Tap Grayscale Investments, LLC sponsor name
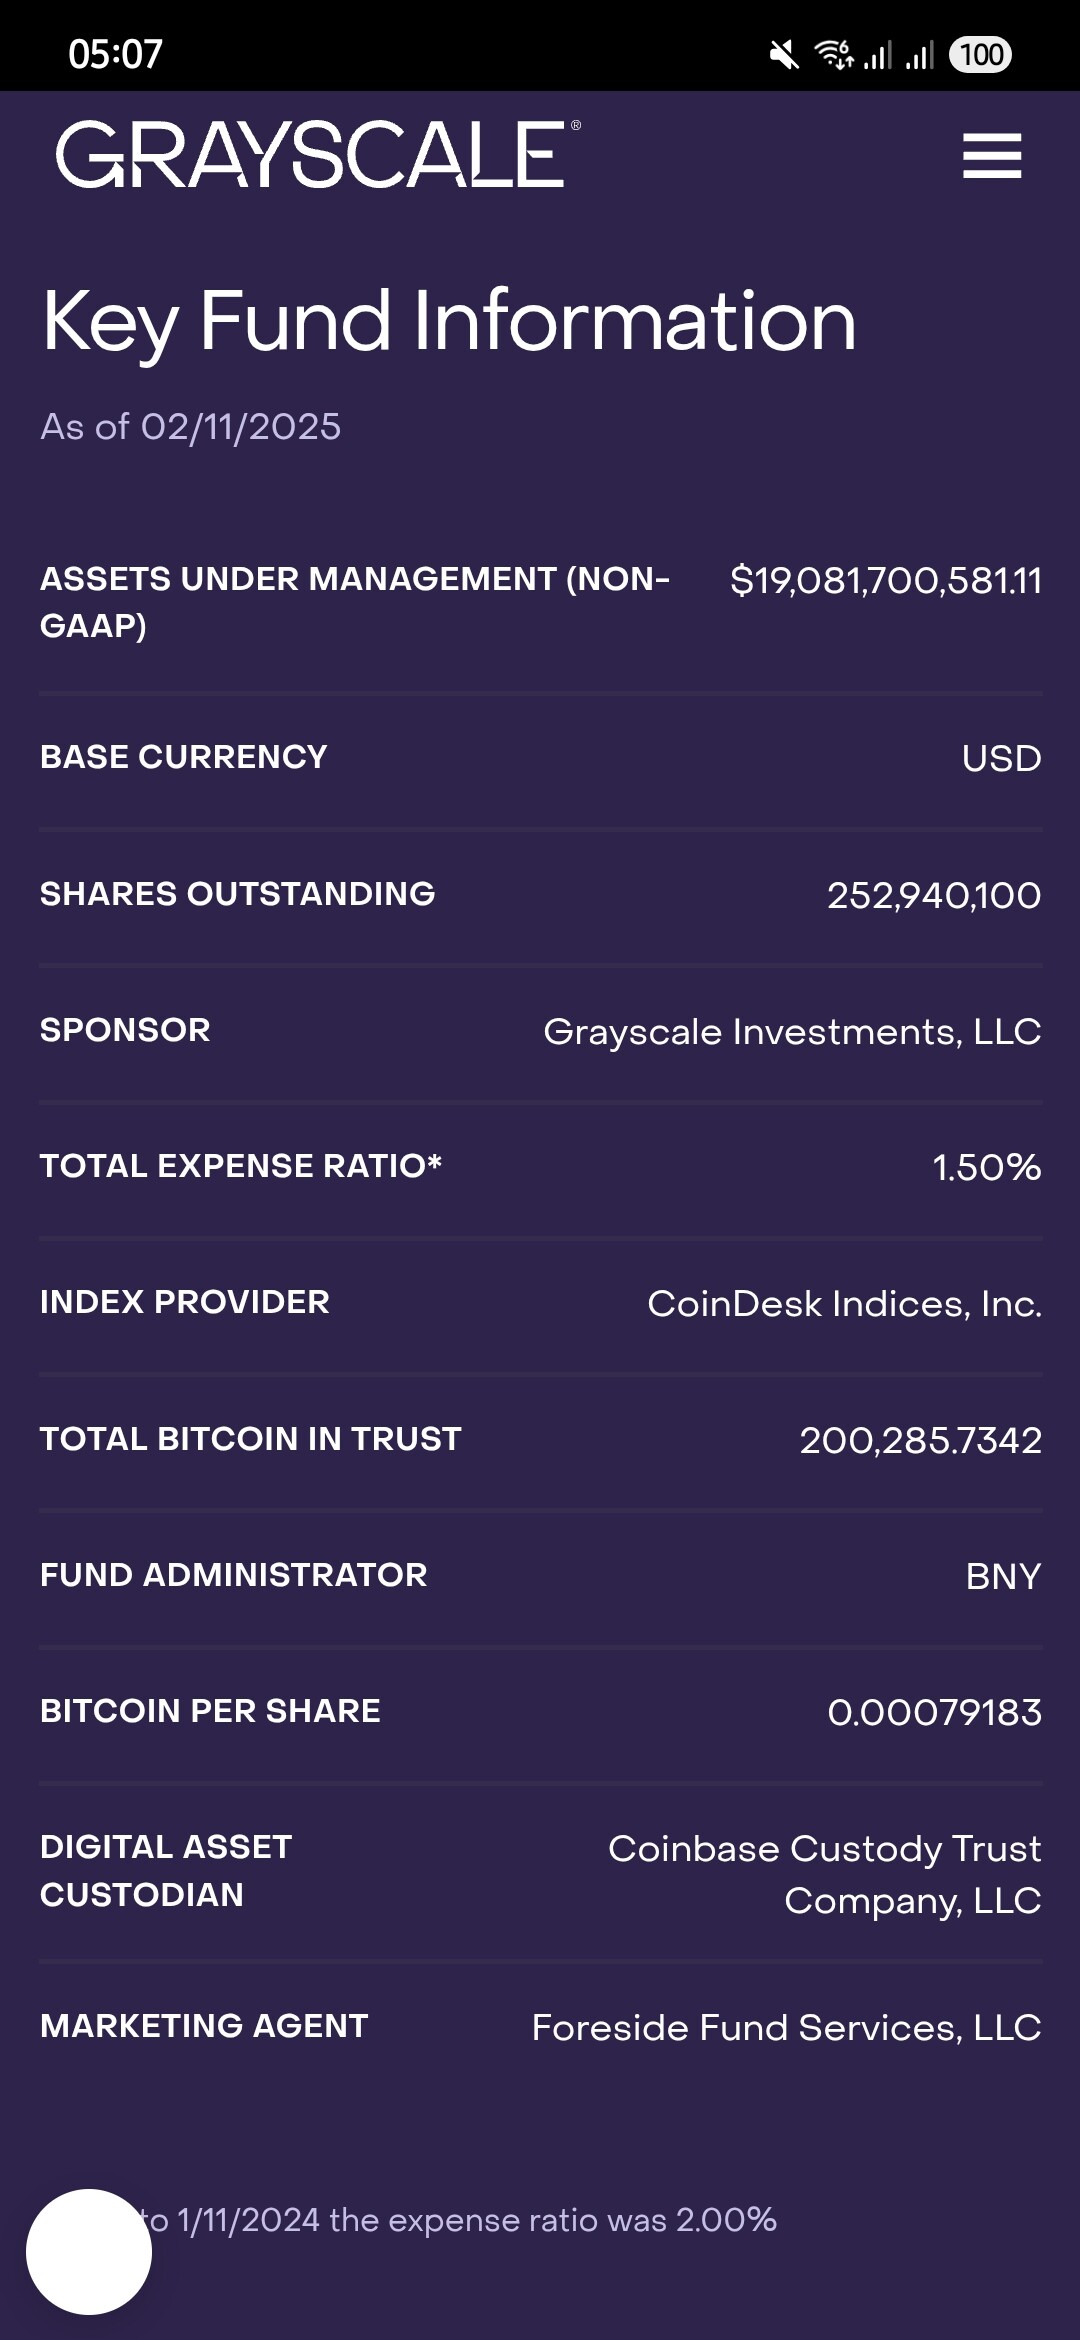Viewport: 1080px width, 2340px height. (791, 1031)
